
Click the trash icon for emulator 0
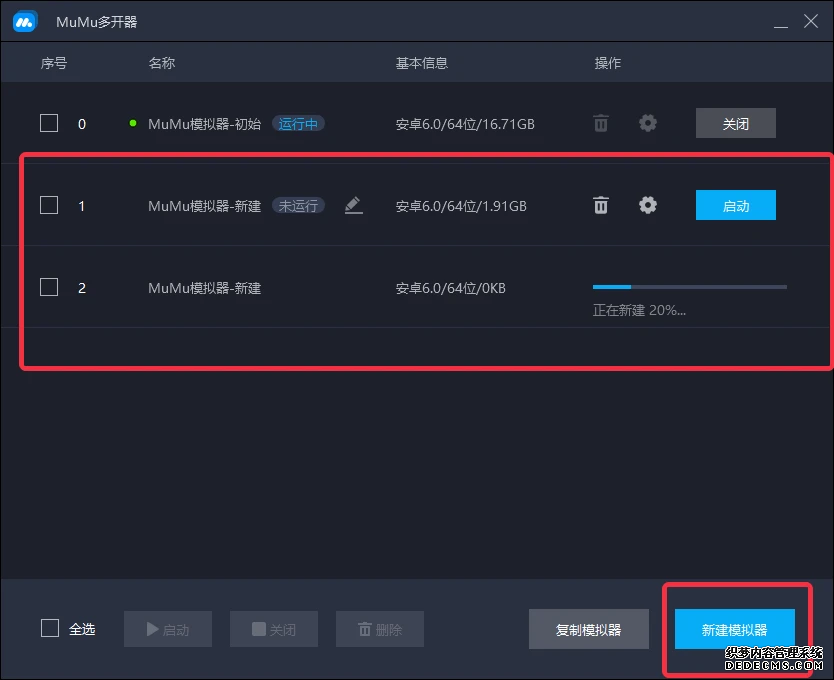tap(601, 123)
